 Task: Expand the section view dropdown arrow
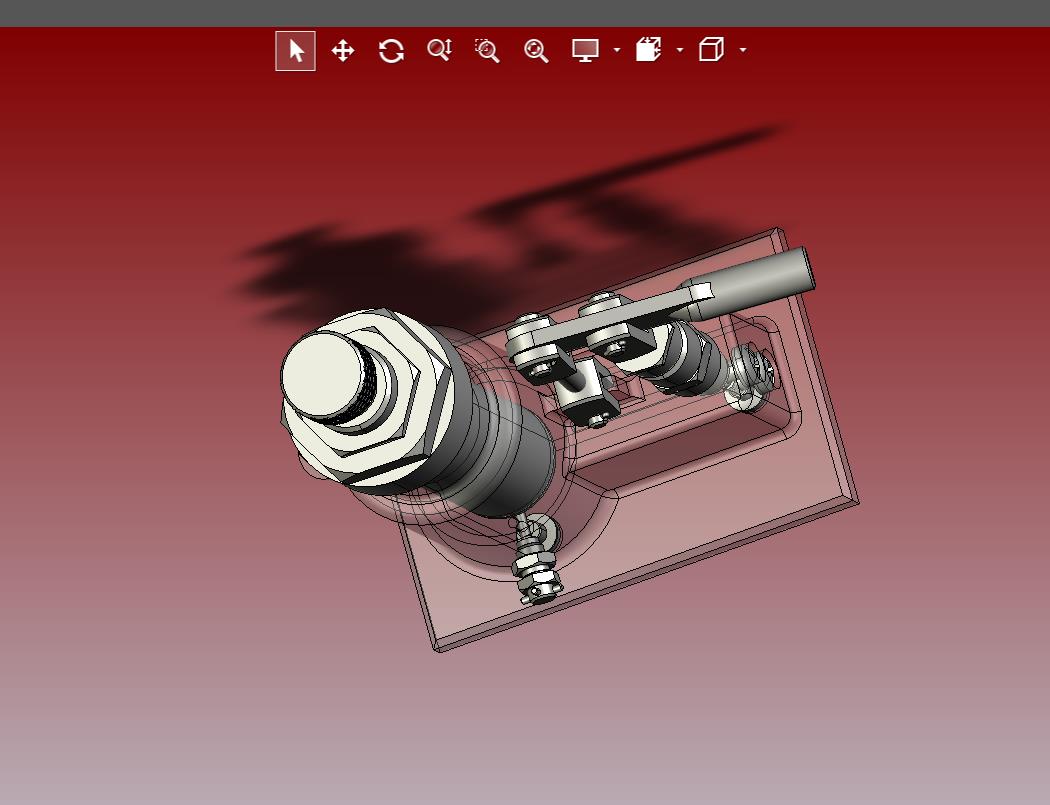(x=680, y=50)
